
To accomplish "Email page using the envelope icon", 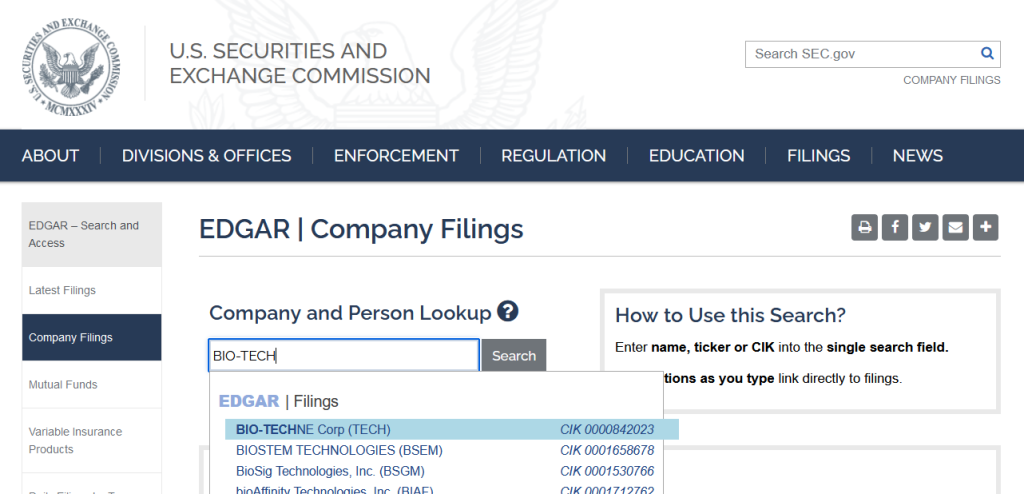I will tap(955, 227).
